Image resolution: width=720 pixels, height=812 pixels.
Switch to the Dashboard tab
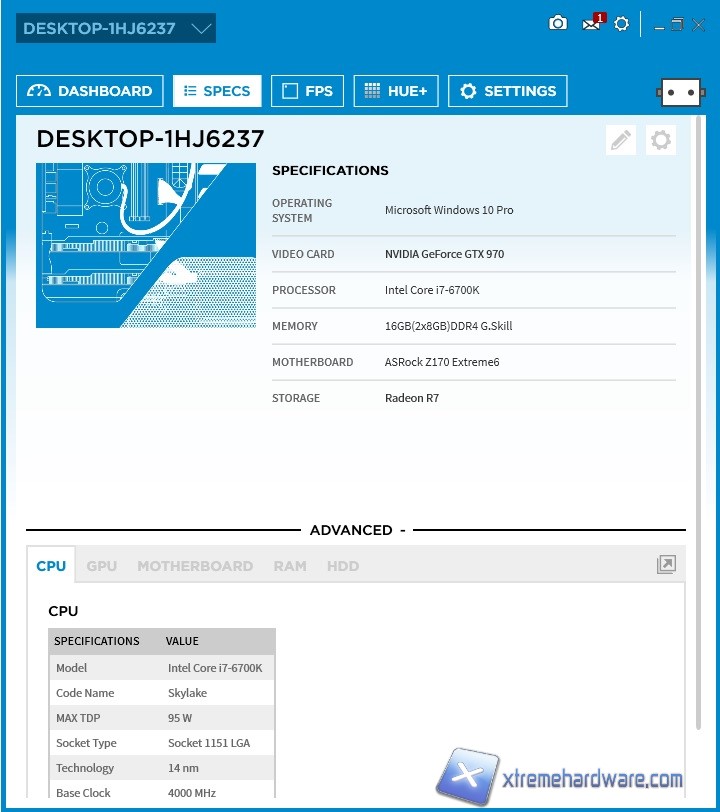90,91
